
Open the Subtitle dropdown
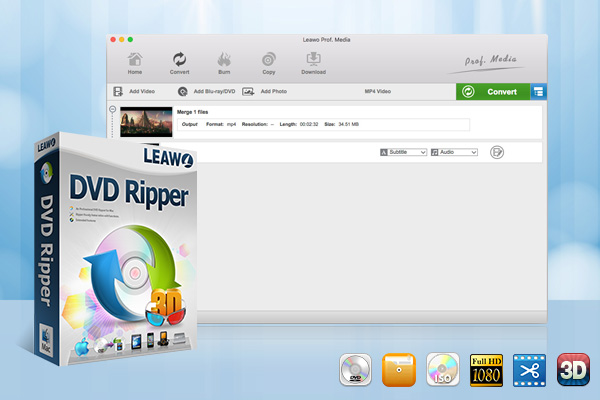(403, 152)
